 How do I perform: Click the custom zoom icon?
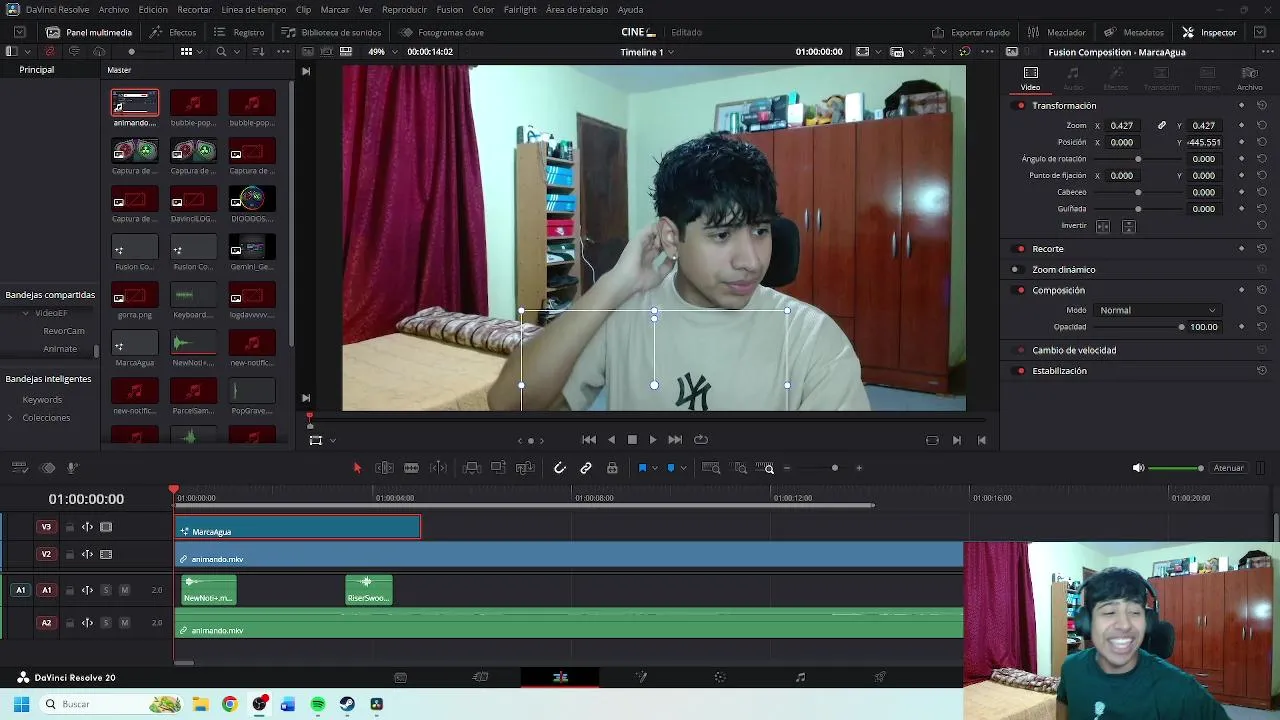click(766, 468)
